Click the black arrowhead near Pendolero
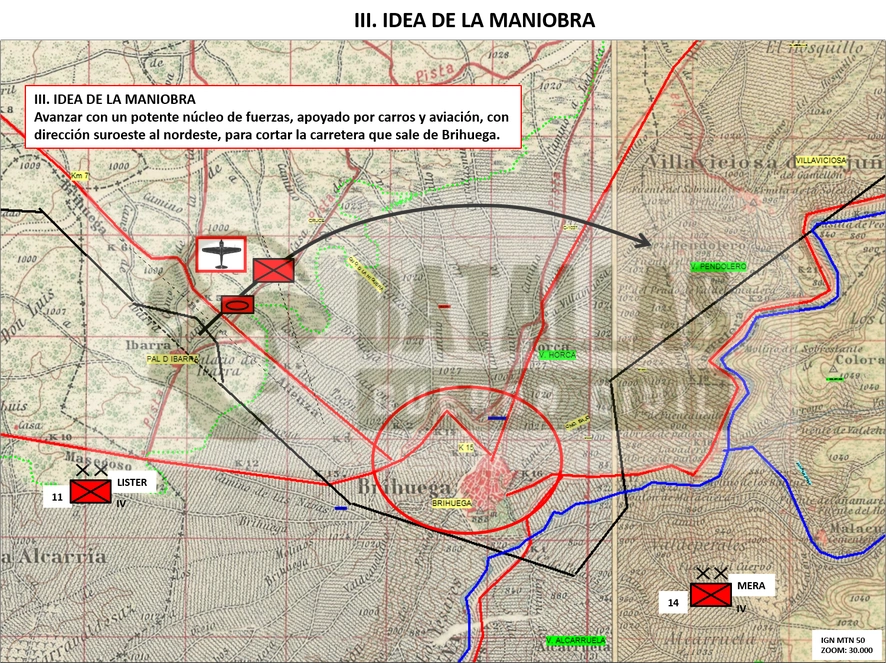The height and width of the screenshot is (663, 886). (x=643, y=241)
